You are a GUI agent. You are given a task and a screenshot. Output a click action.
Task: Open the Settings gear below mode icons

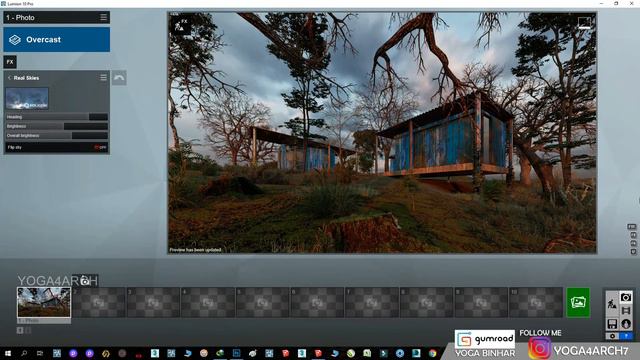point(612,336)
